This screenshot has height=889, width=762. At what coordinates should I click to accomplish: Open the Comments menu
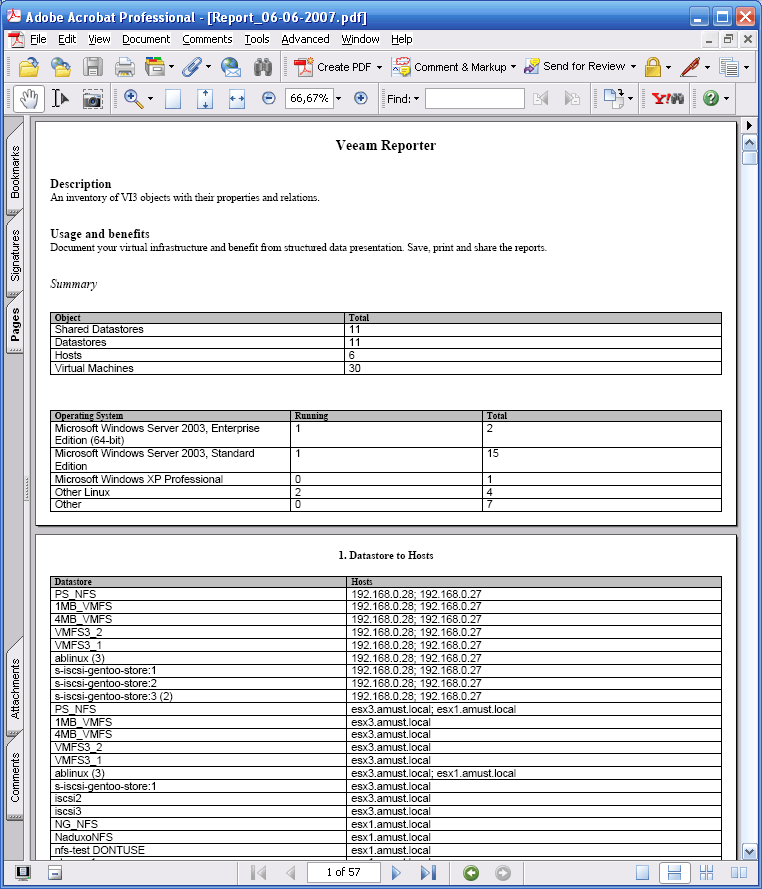click(x=207, y=39)
